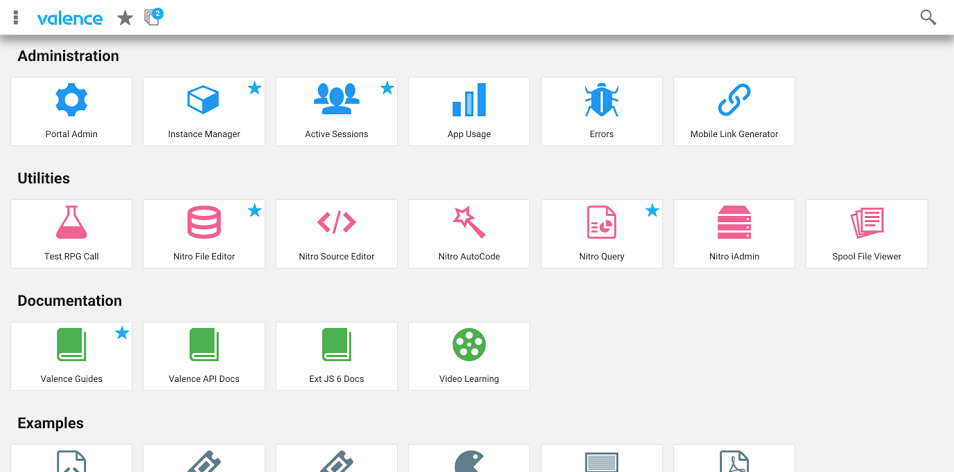The height and width of the screenshot is (472, 954).
Task: Launch Active Sessions people icon
Action: 336,99
